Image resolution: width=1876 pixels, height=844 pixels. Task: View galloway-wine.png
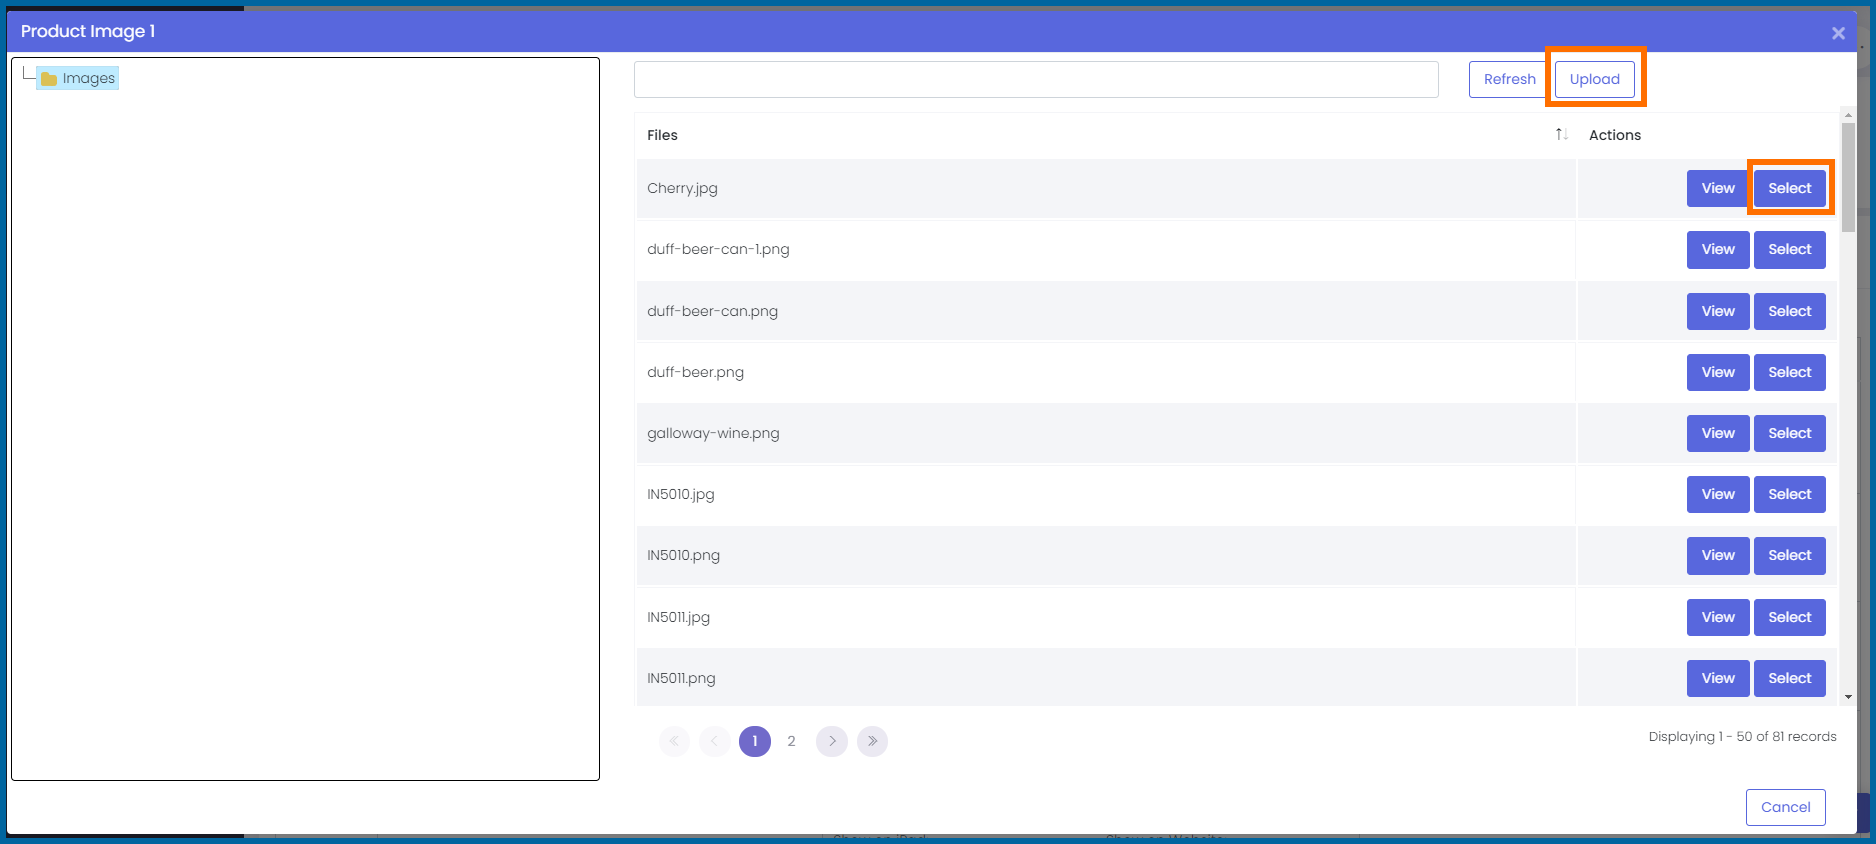tap(1718, 433)
